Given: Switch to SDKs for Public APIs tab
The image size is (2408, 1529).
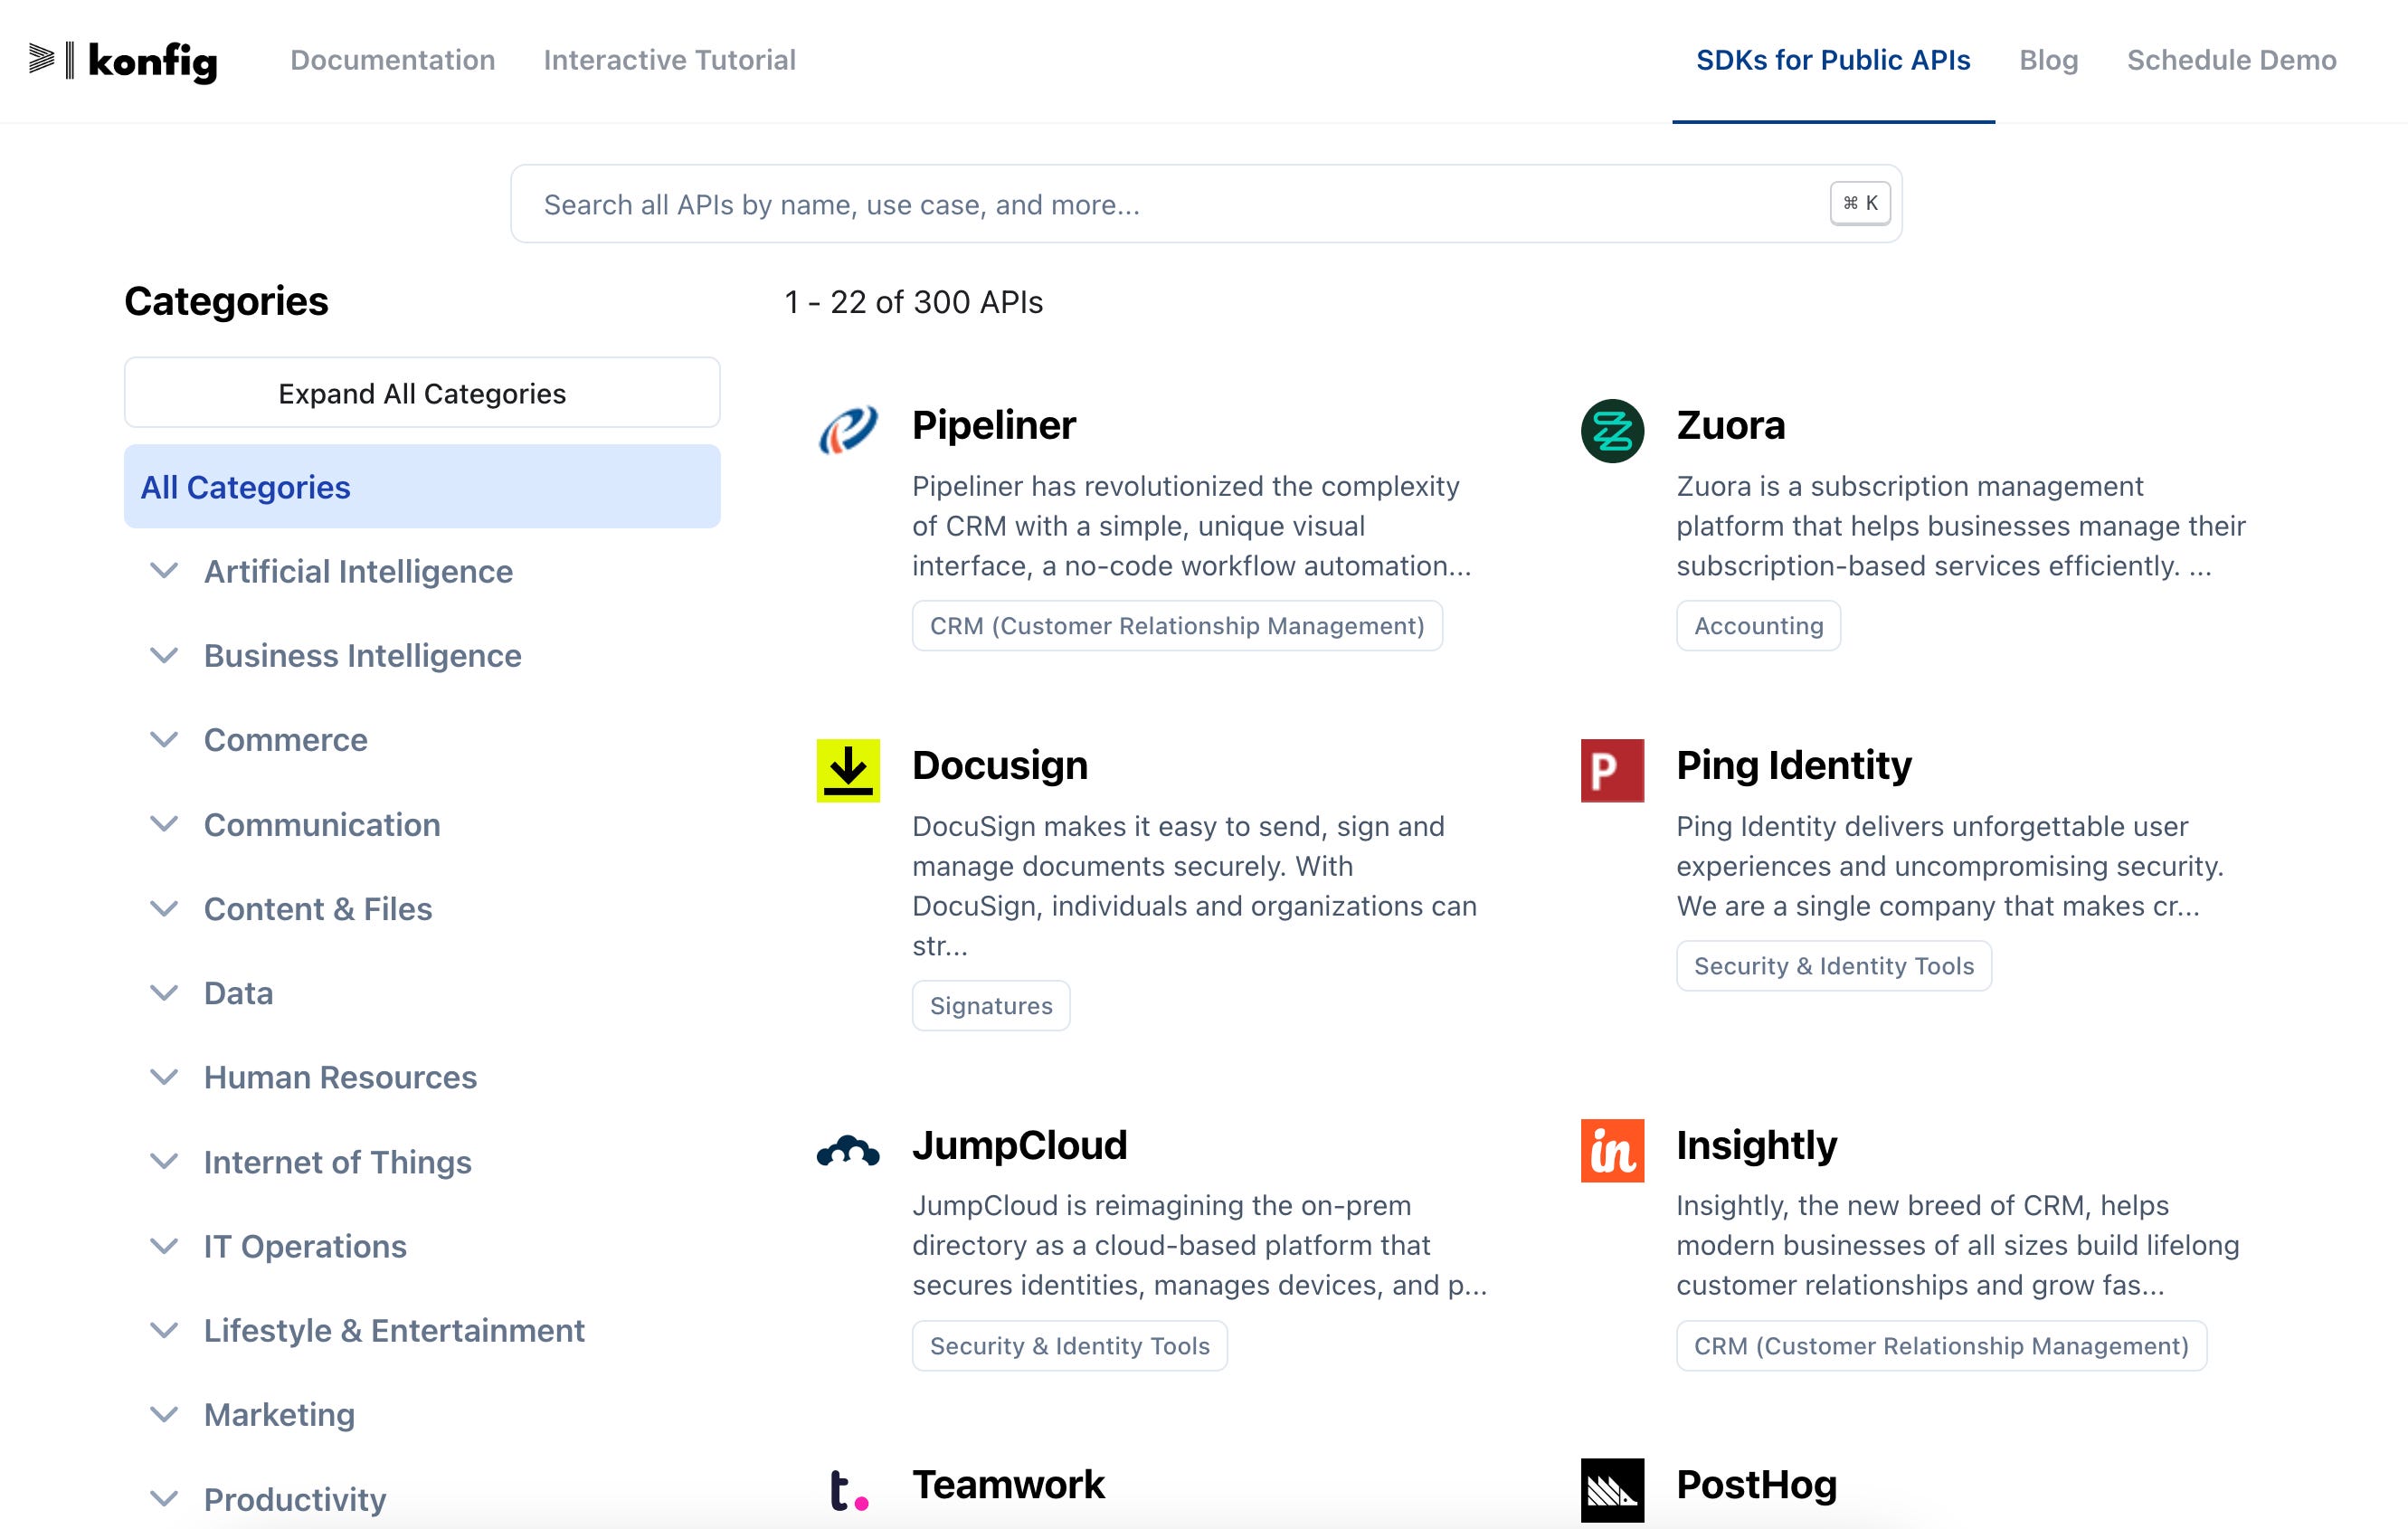Looking at the screenshot, I should pyautogui.click(x=1832, y=60).
